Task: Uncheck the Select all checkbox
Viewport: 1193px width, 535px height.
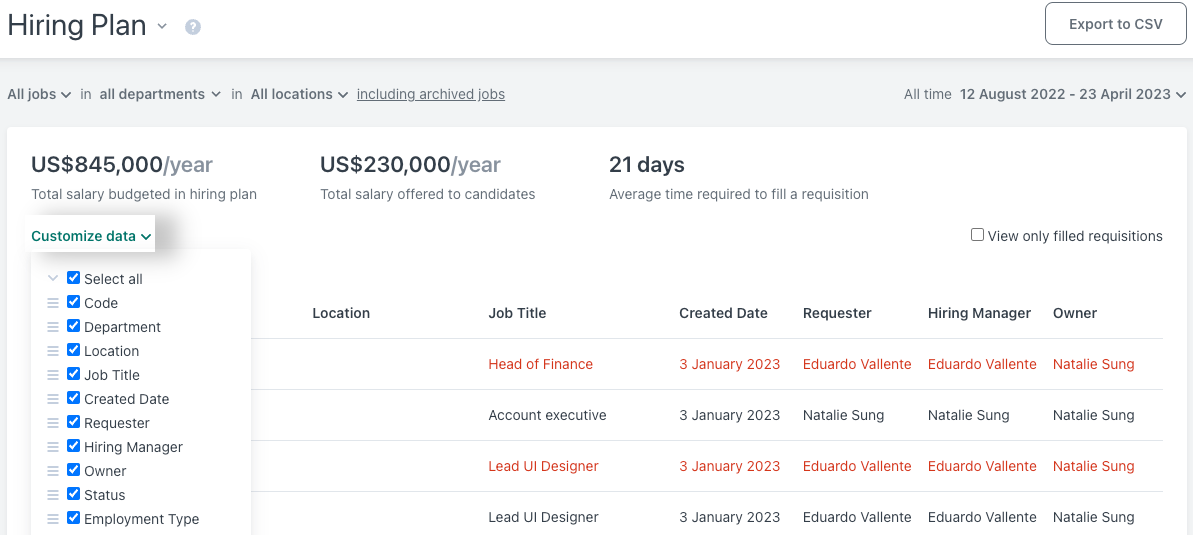Action: click(x=73, y=278)
